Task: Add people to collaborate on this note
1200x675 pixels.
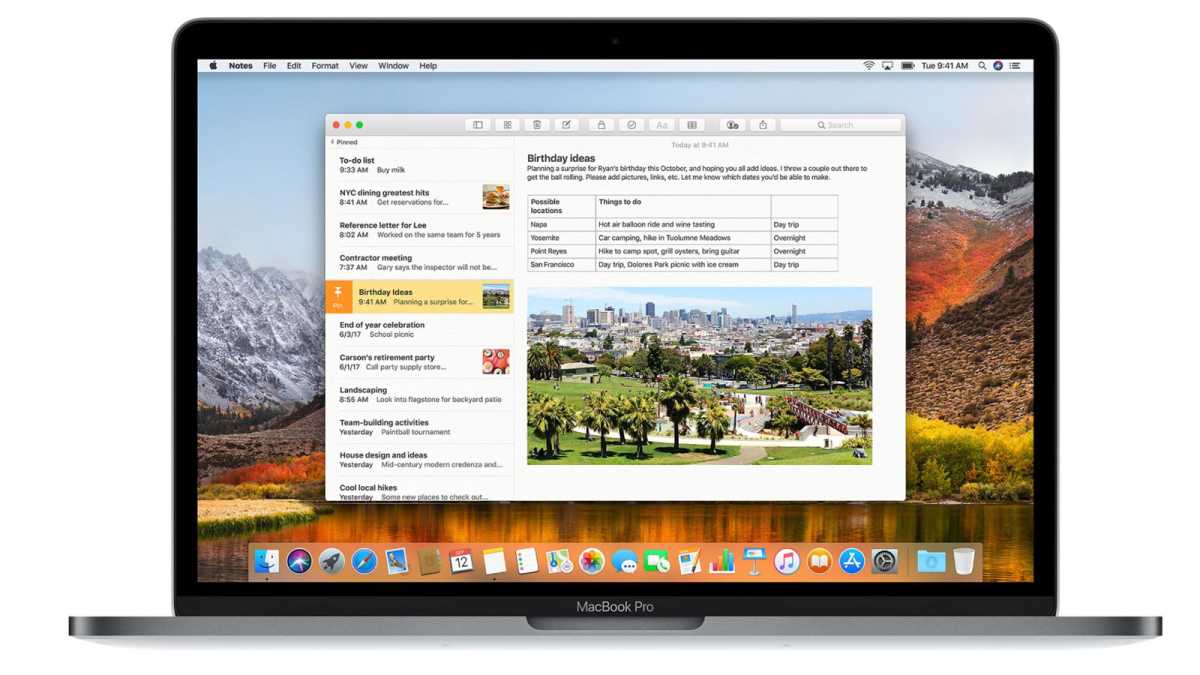Action: (732, 124)
